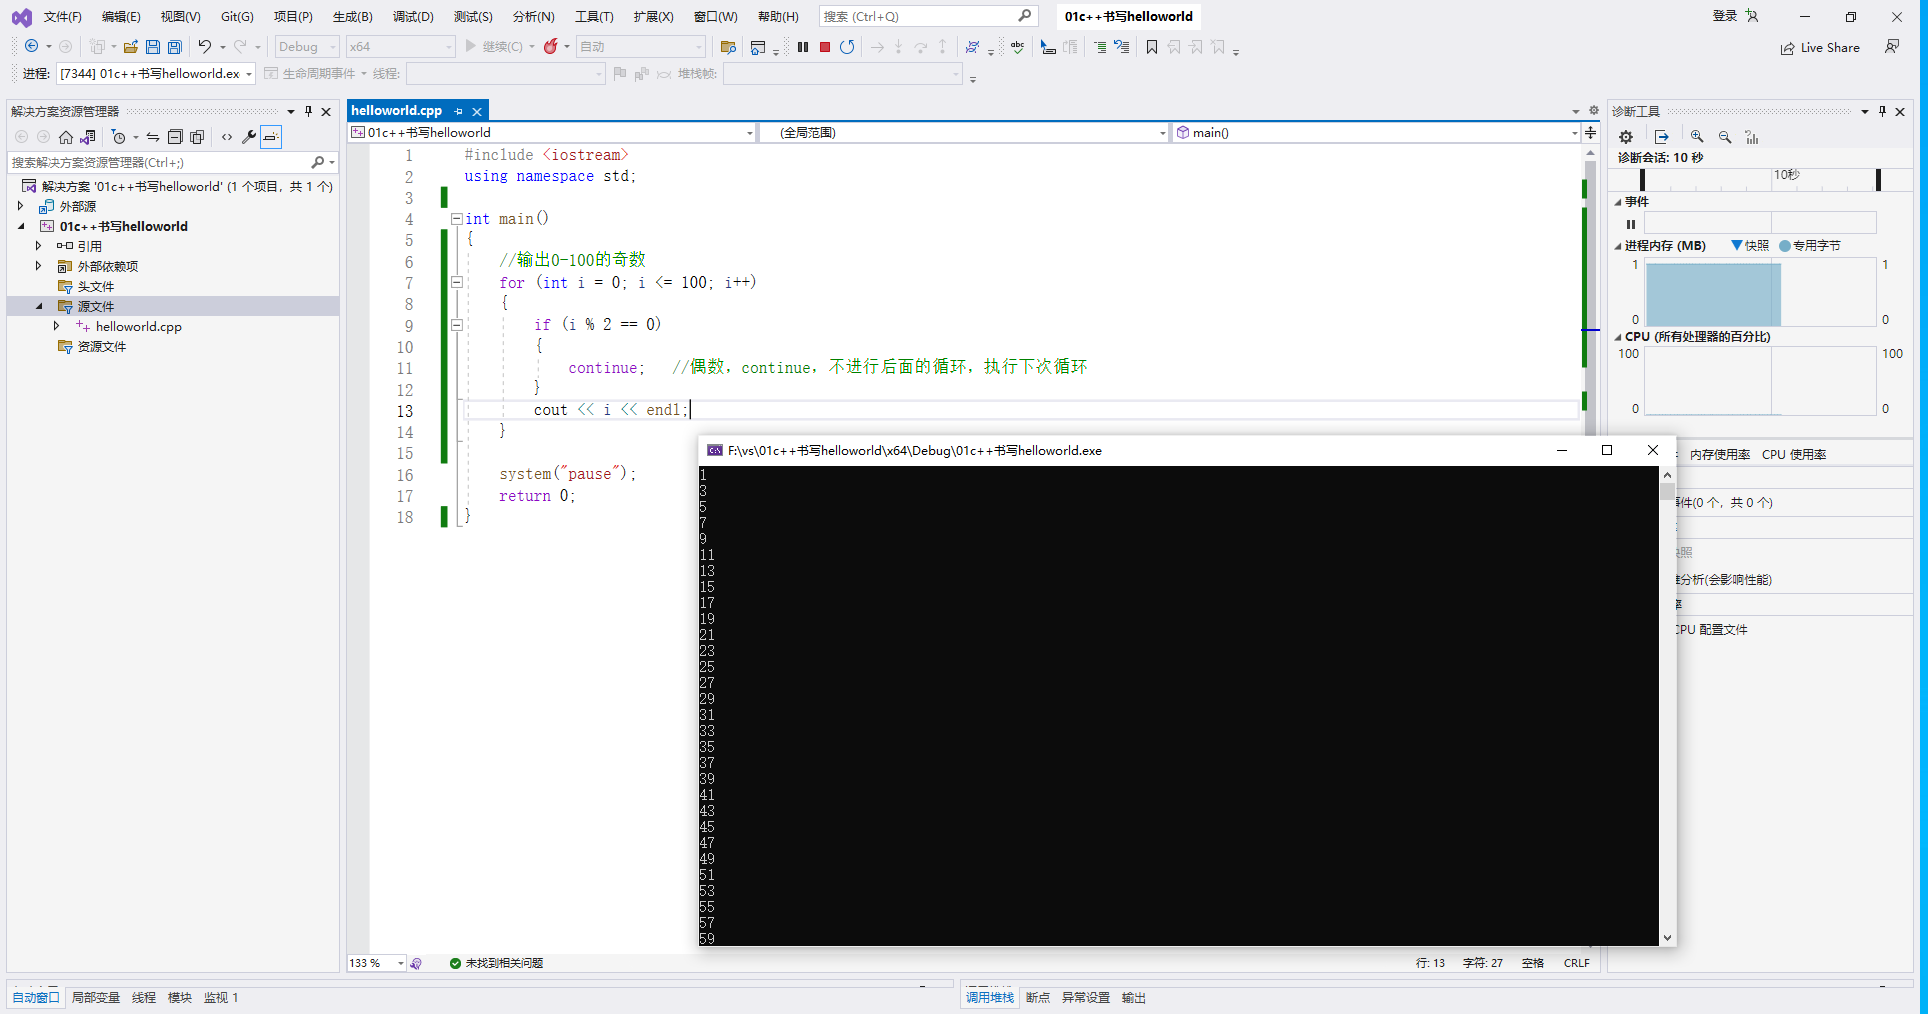Image resolution: width=1928 pixels, height=1014 pixels.
Task: Pin the Diagnostic Tools panel
Action: pos(1882,111)
